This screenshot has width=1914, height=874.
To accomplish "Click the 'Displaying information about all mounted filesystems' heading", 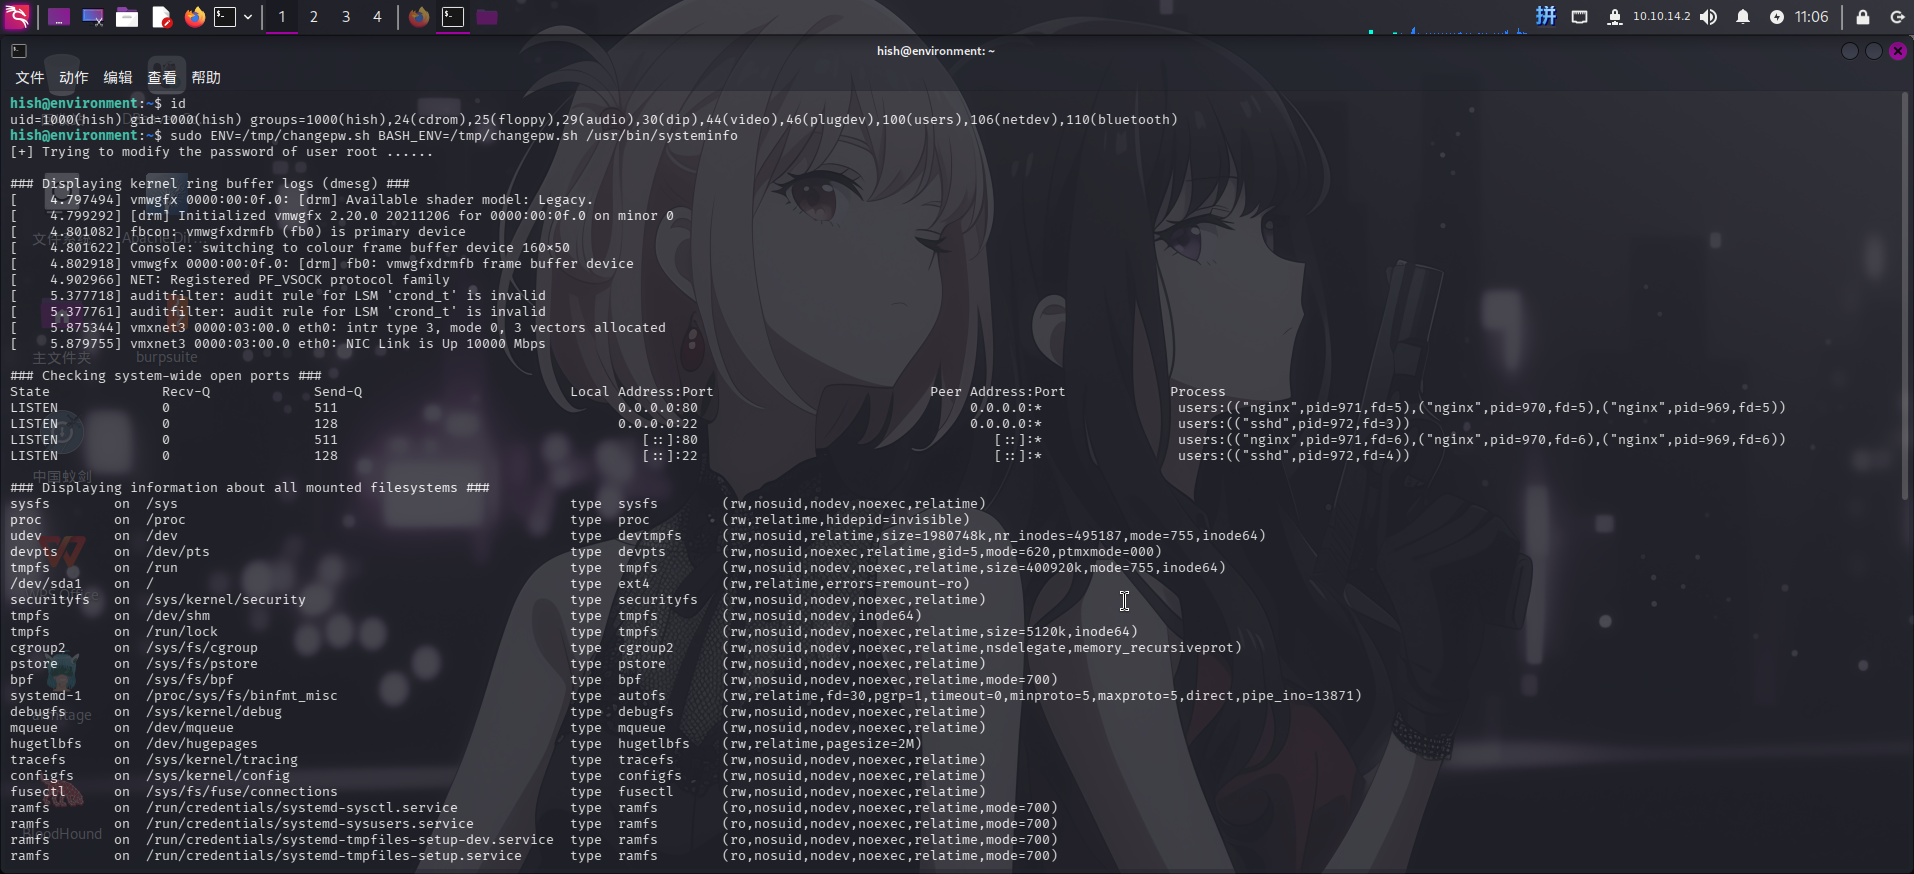I will click(250, 487).
